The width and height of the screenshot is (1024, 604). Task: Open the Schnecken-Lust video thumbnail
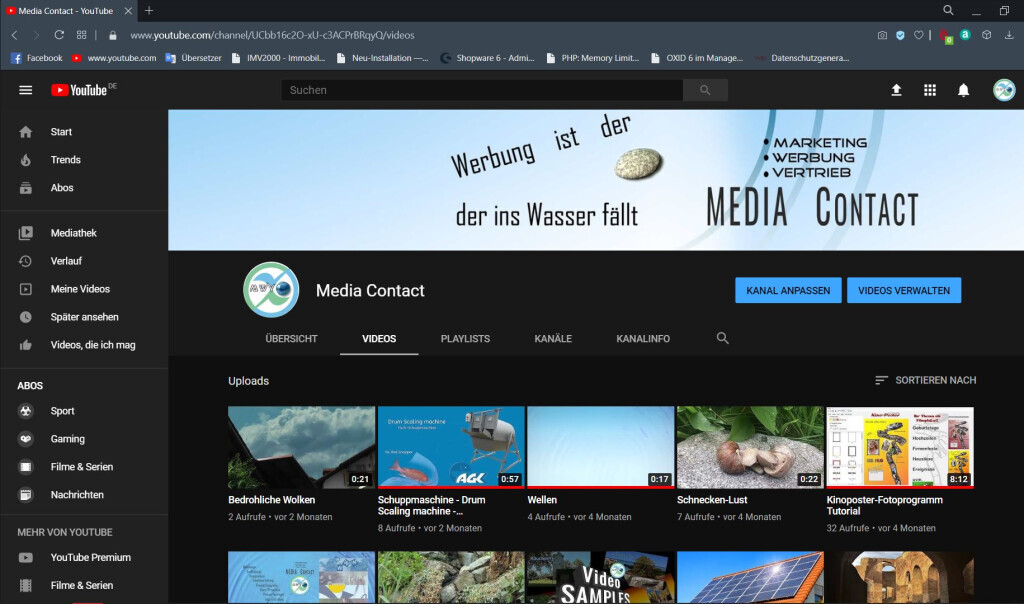[749, 447]
